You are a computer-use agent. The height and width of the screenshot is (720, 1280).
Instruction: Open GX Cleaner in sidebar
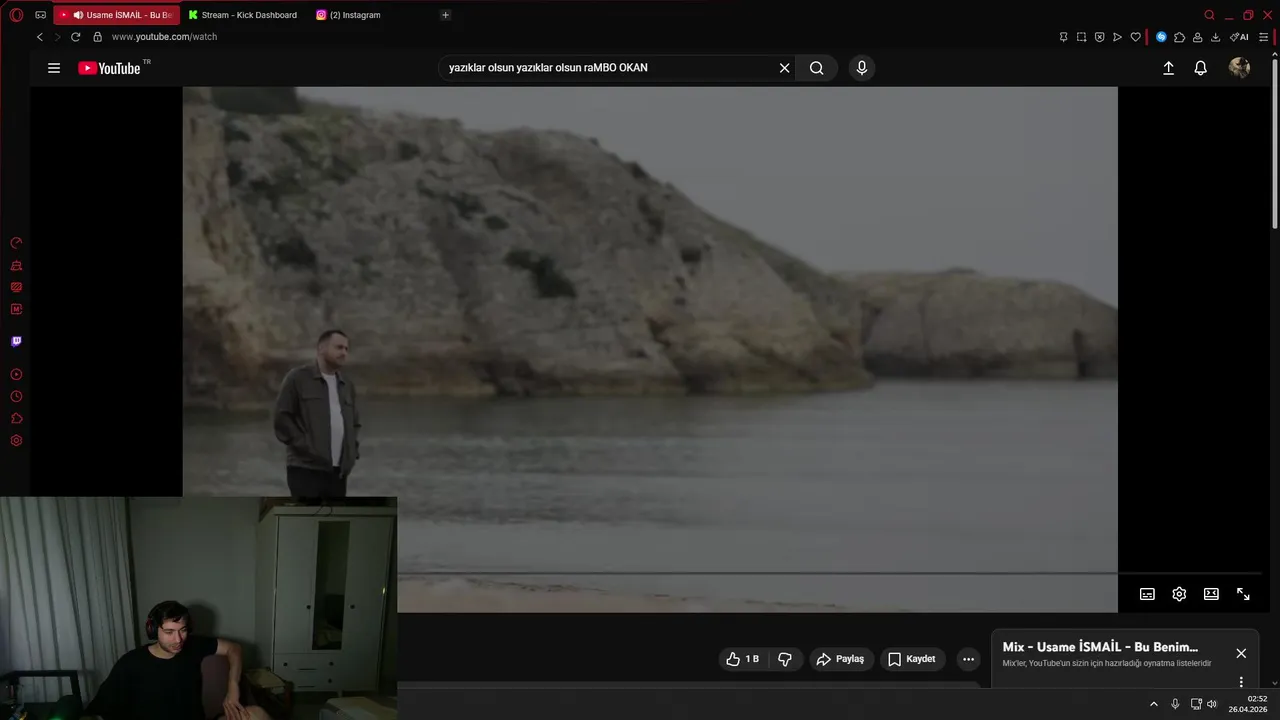pyautogui.click(x=16, y=265)
